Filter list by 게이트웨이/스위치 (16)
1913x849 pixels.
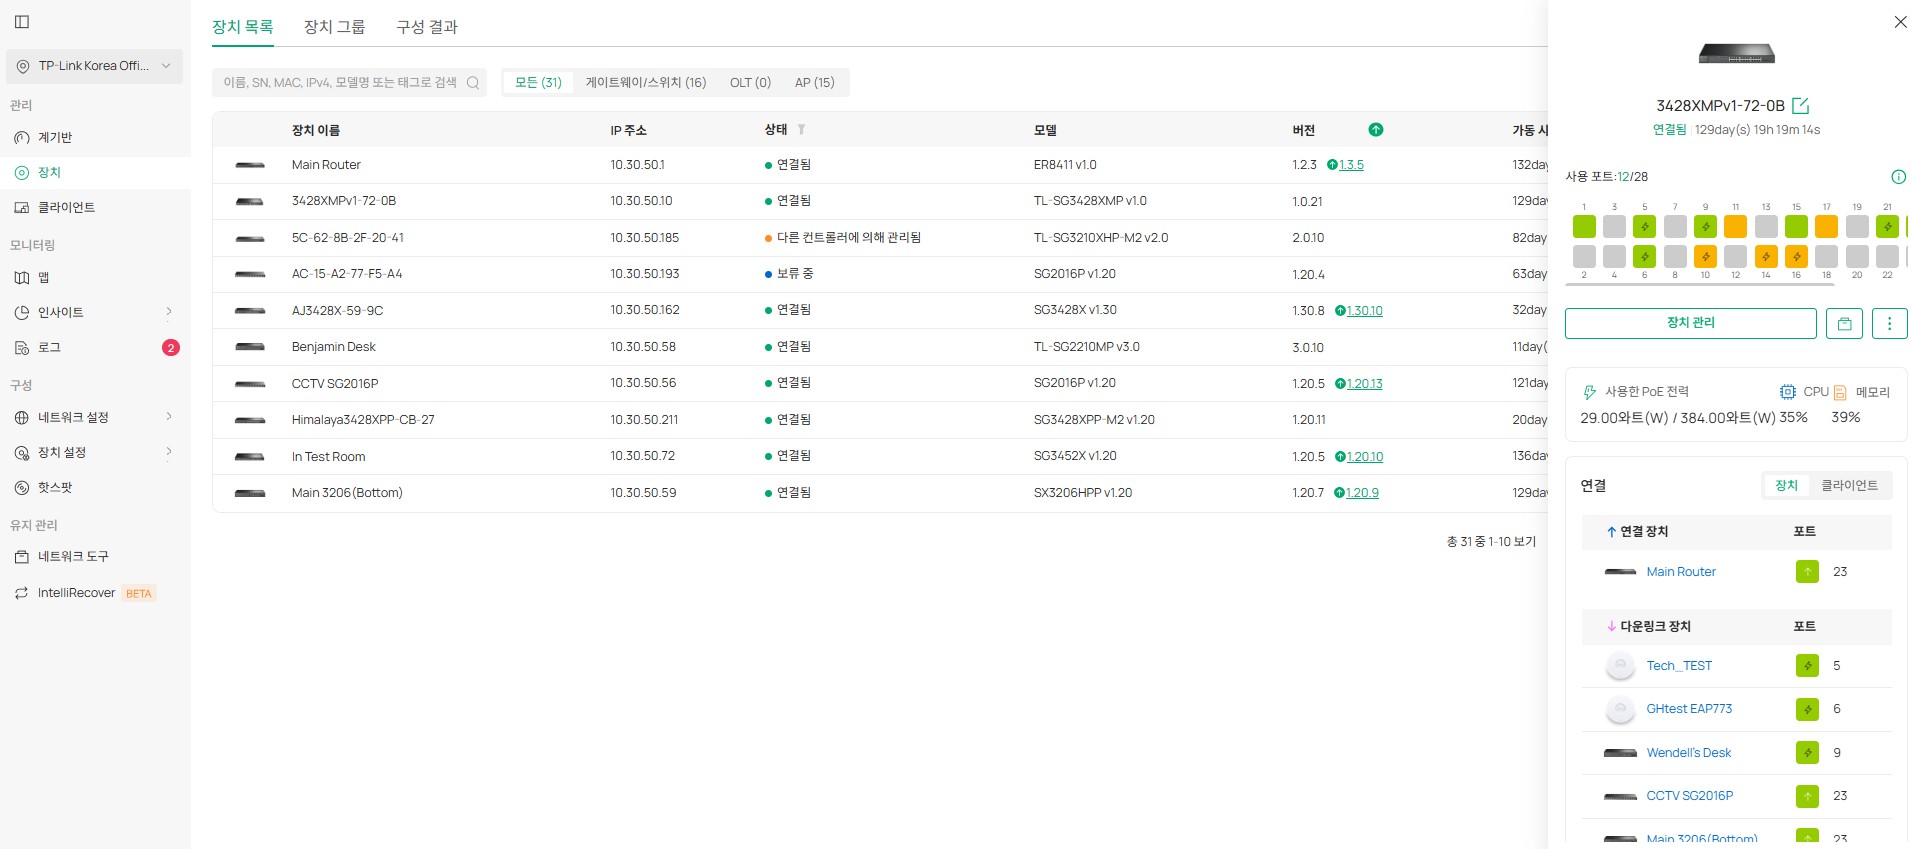[x=645, y=83]
